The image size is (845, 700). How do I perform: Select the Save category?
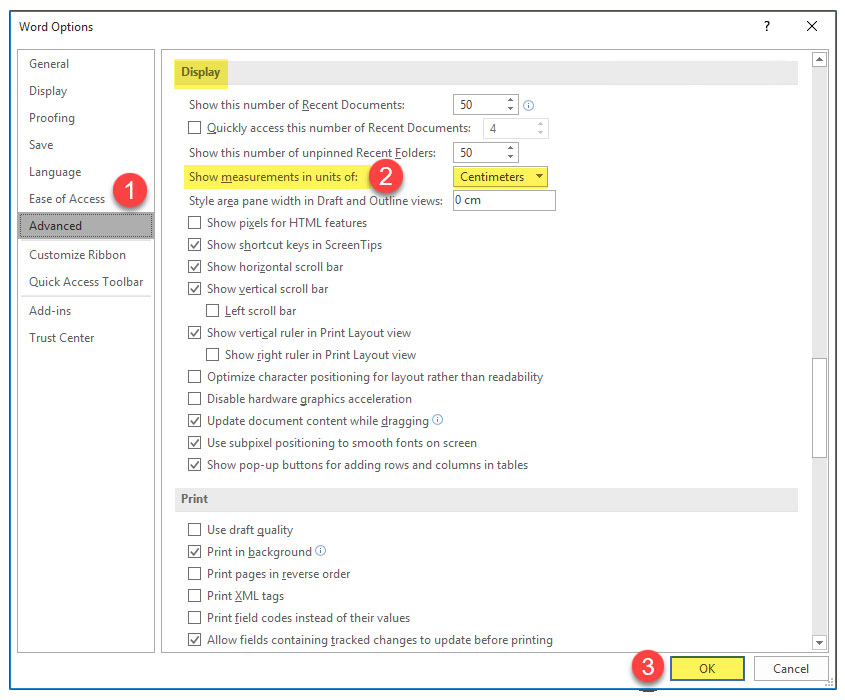86,145
